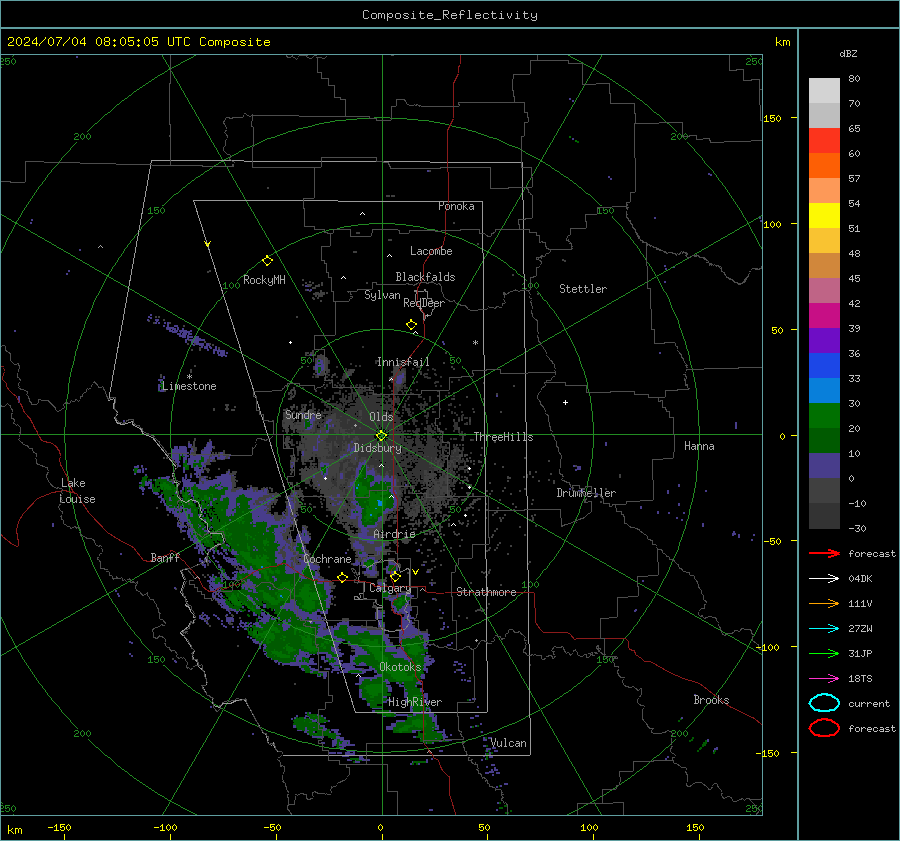Click the Vulcan city label
The image size is (900, 841).
click(509, 743)
